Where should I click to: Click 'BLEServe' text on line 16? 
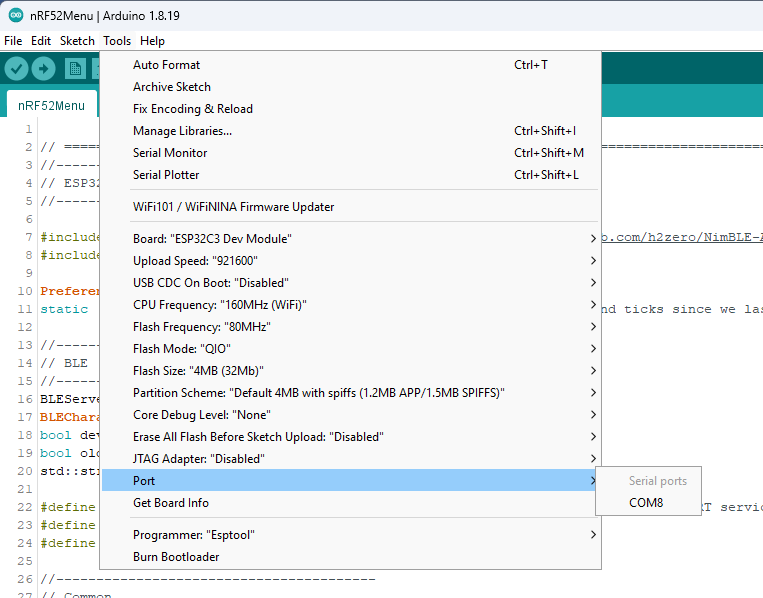point(70,399)
